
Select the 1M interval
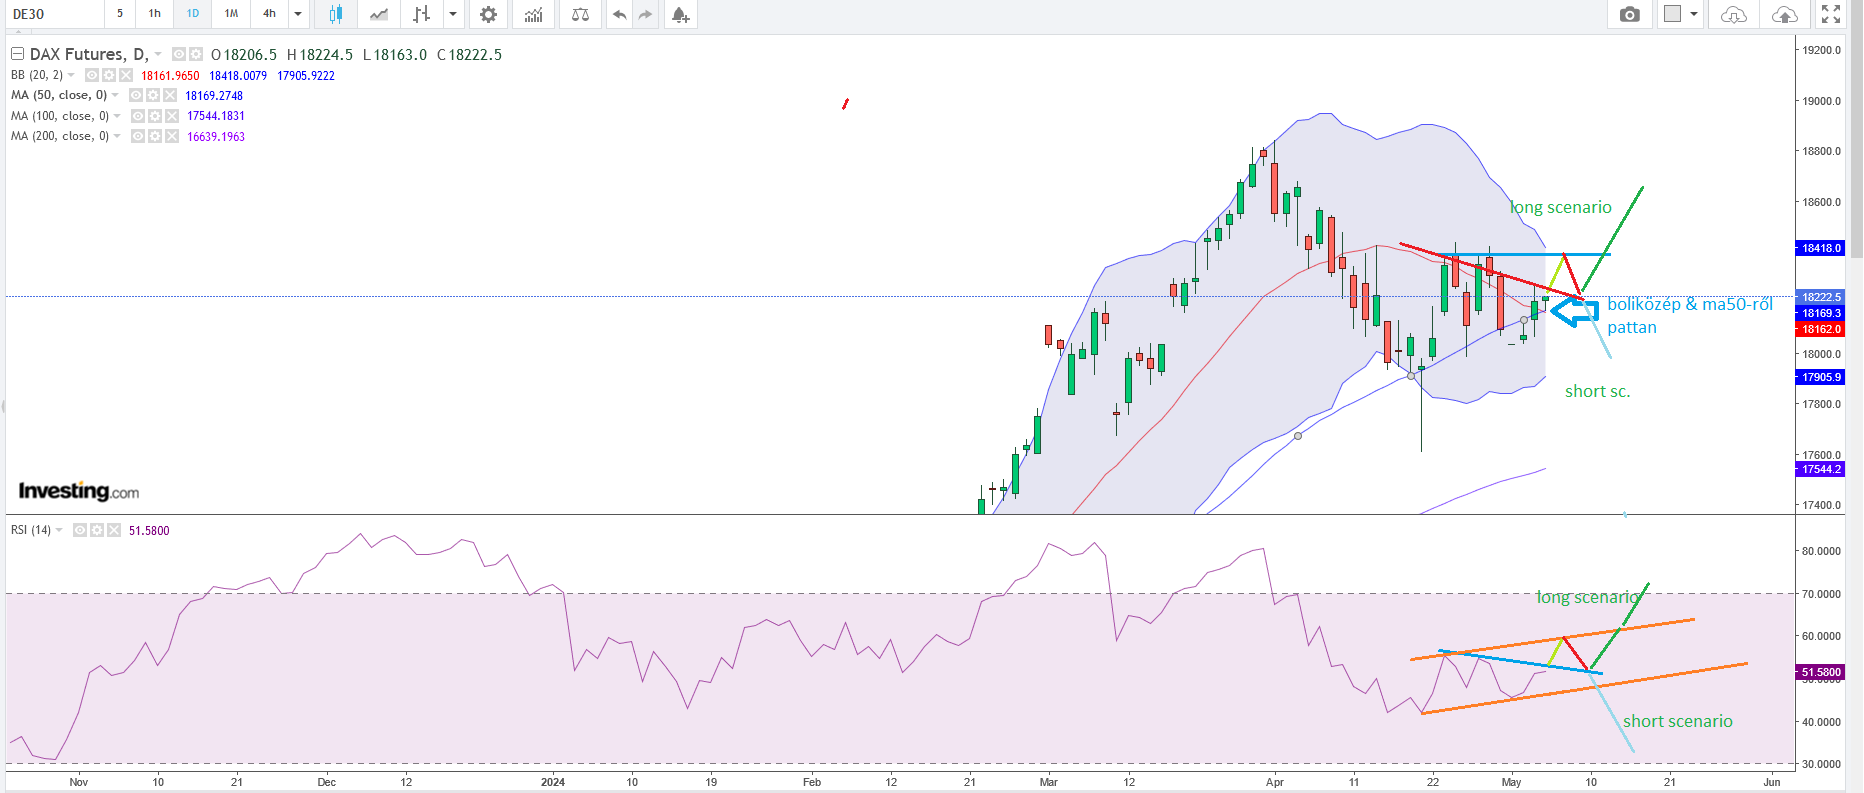231,14
